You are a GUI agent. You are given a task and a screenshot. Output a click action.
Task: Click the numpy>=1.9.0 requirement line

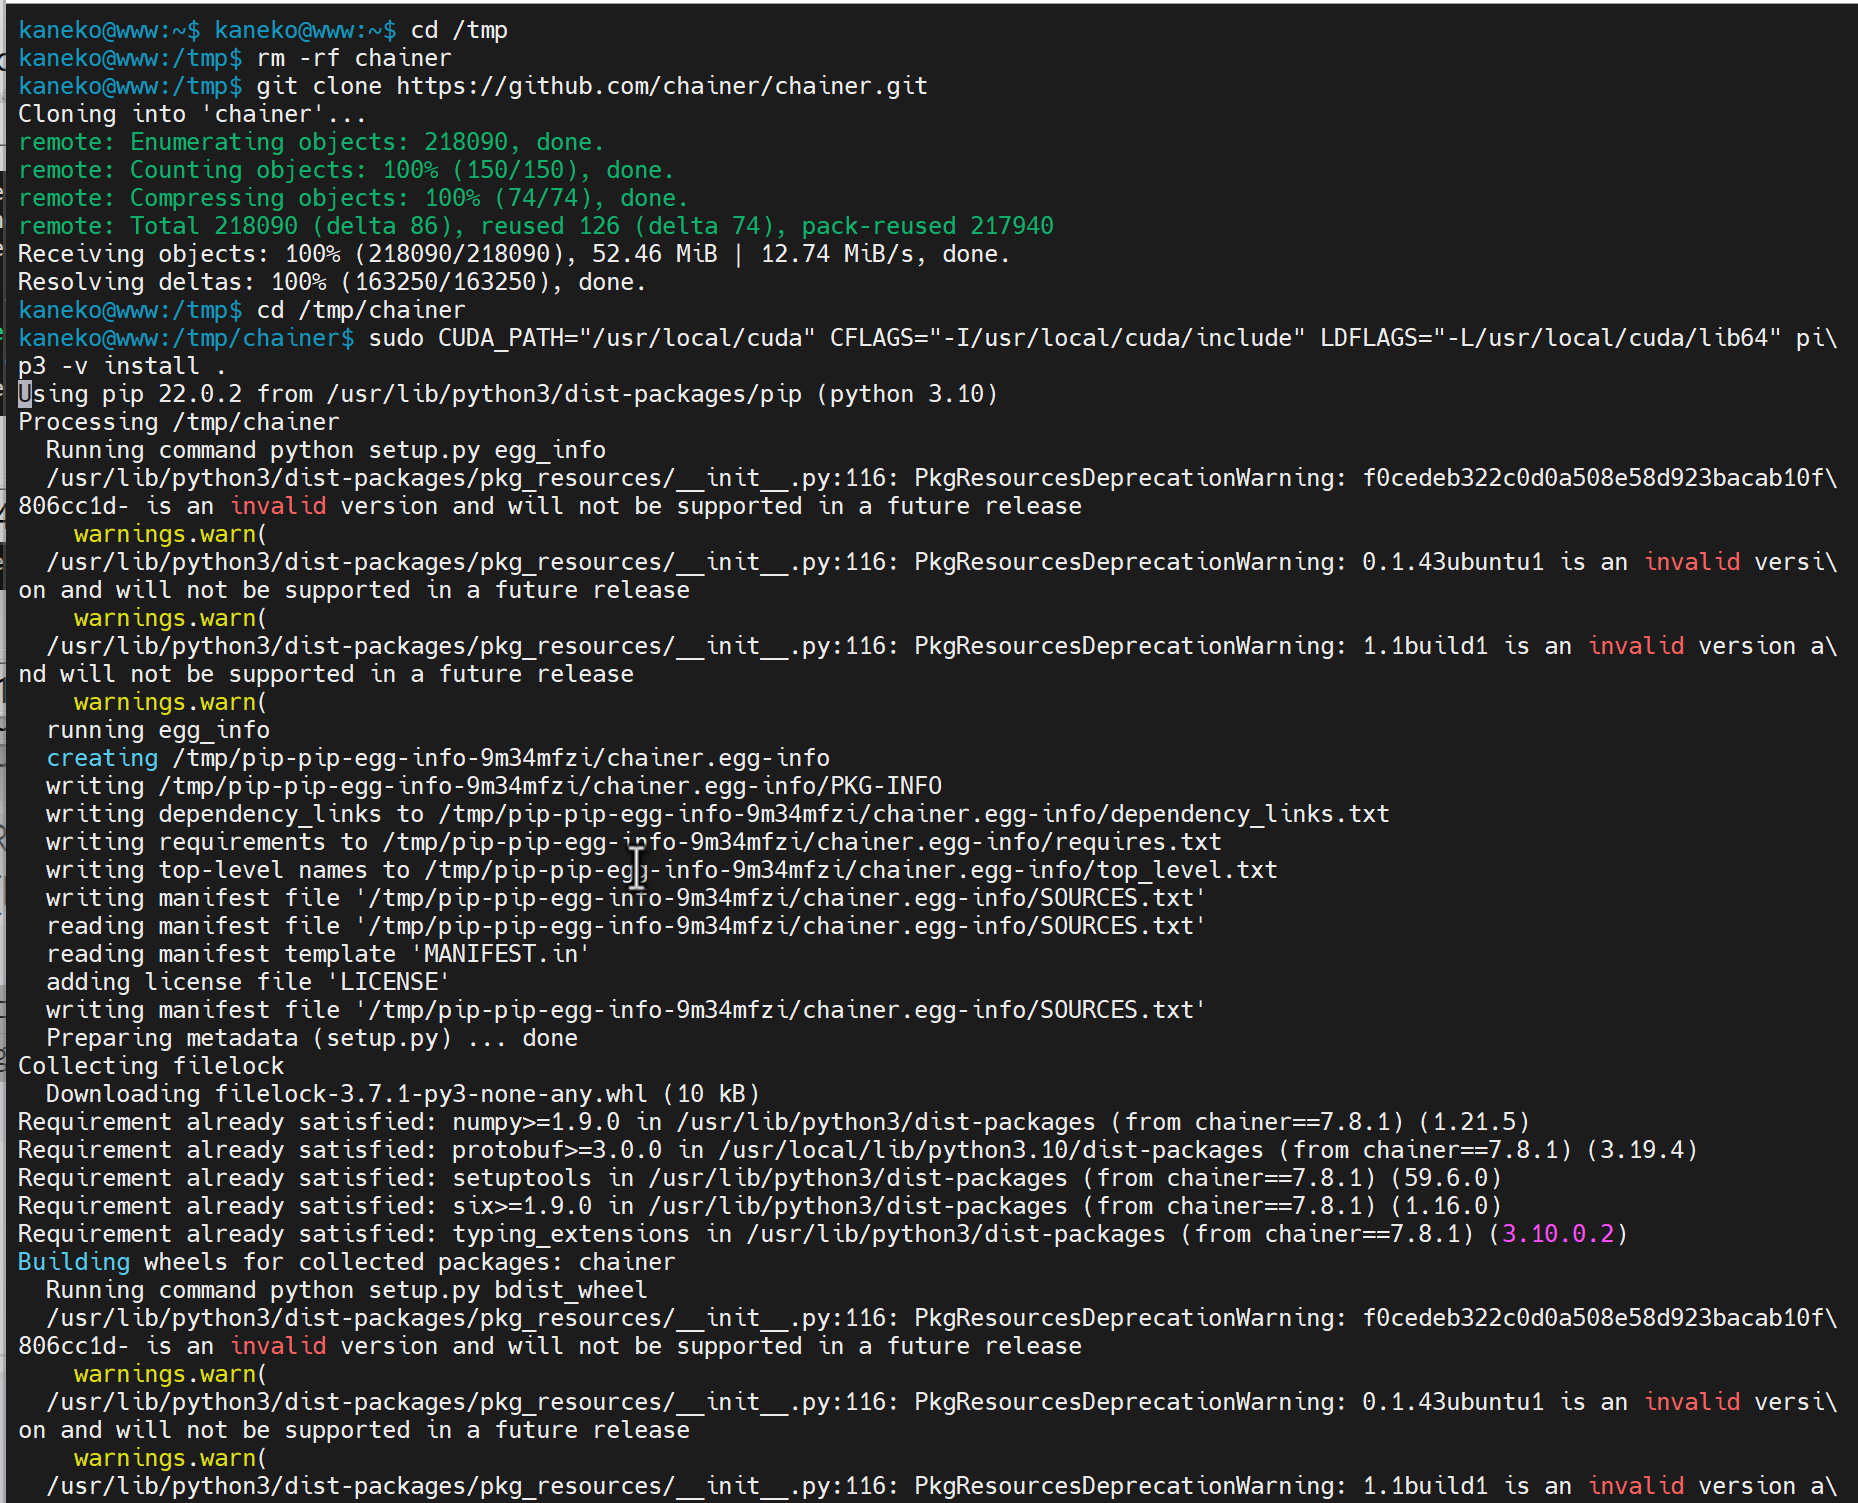point(774,1122)
